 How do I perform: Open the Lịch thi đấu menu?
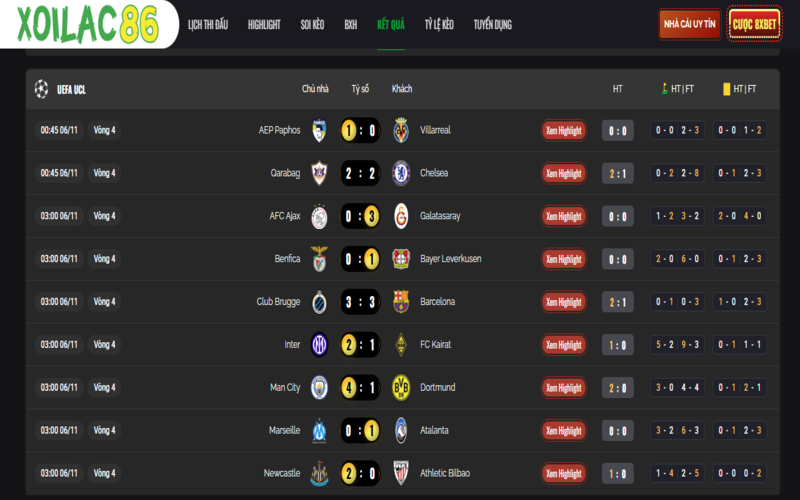pyautogui.click(x=208, y=24)
